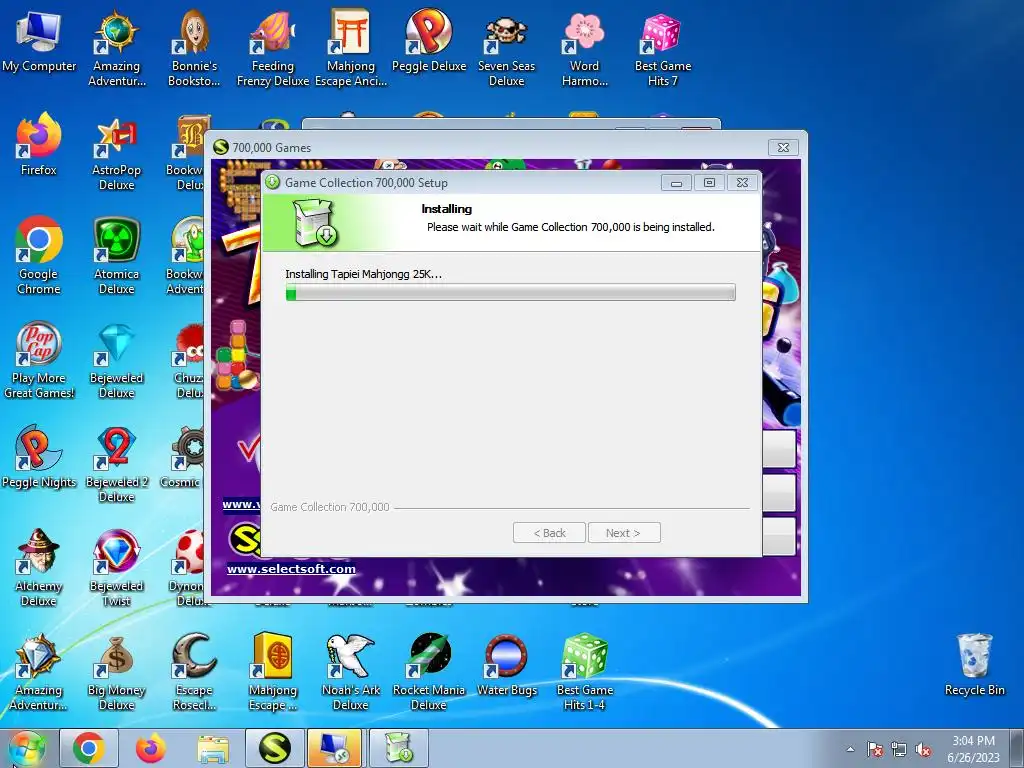Open Alchemy Deluxe desktop icon
This screenshot has height=768, width=1024.
[39, 568]
